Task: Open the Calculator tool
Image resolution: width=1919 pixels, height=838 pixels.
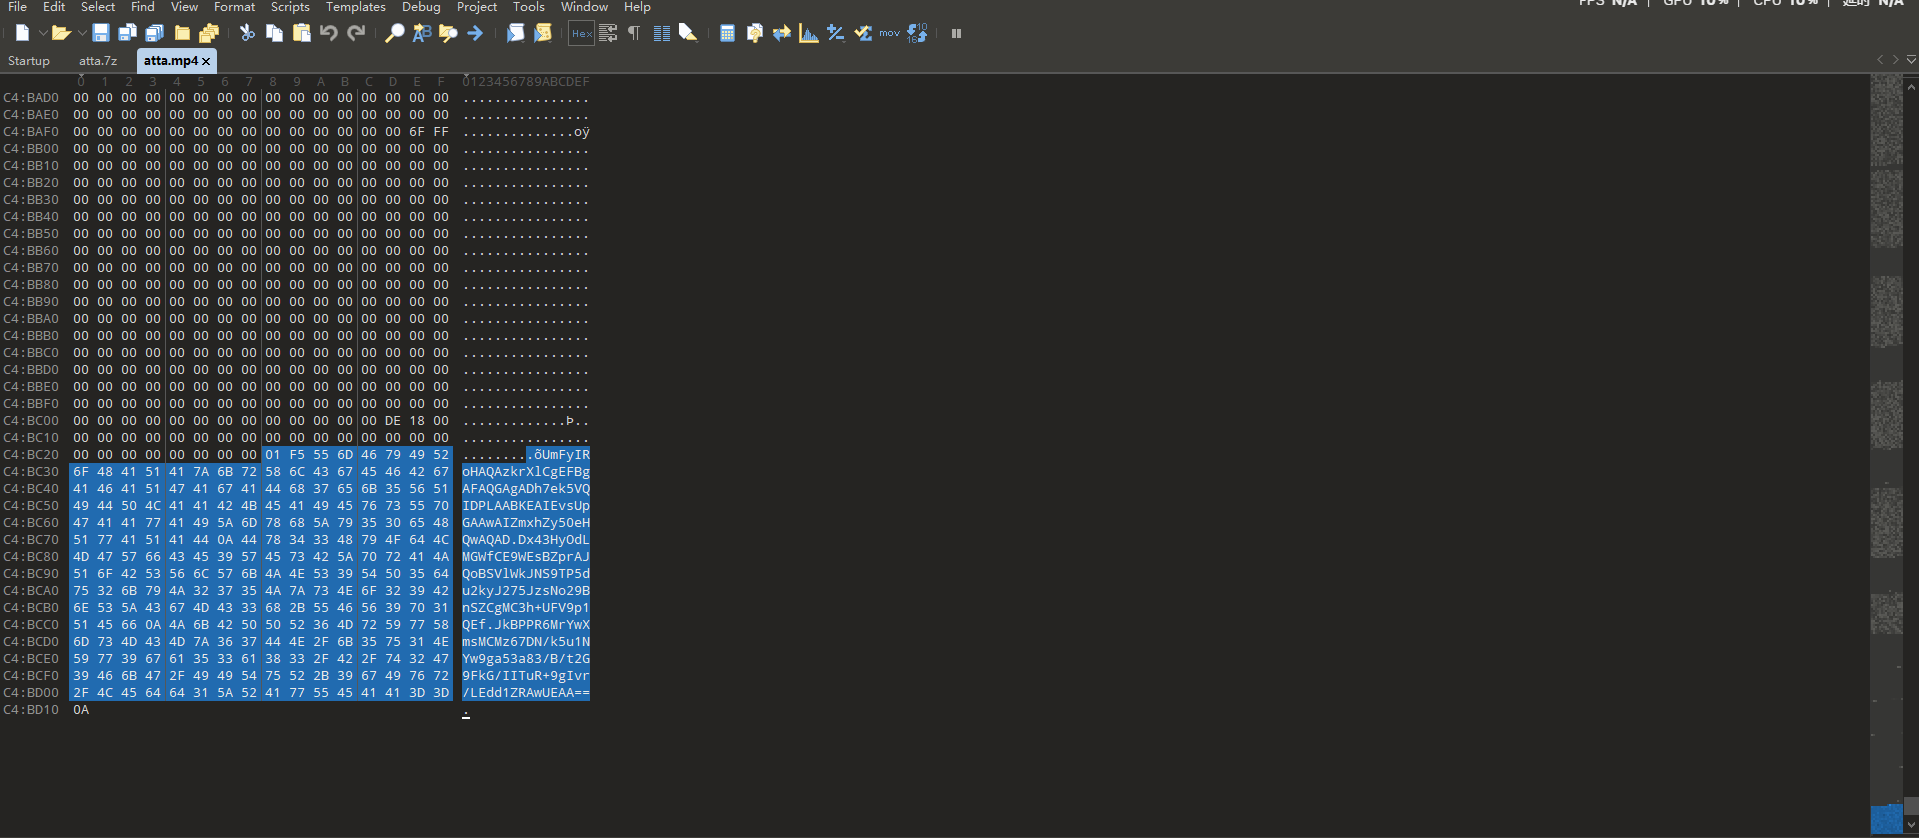Action: click(727, 33)
